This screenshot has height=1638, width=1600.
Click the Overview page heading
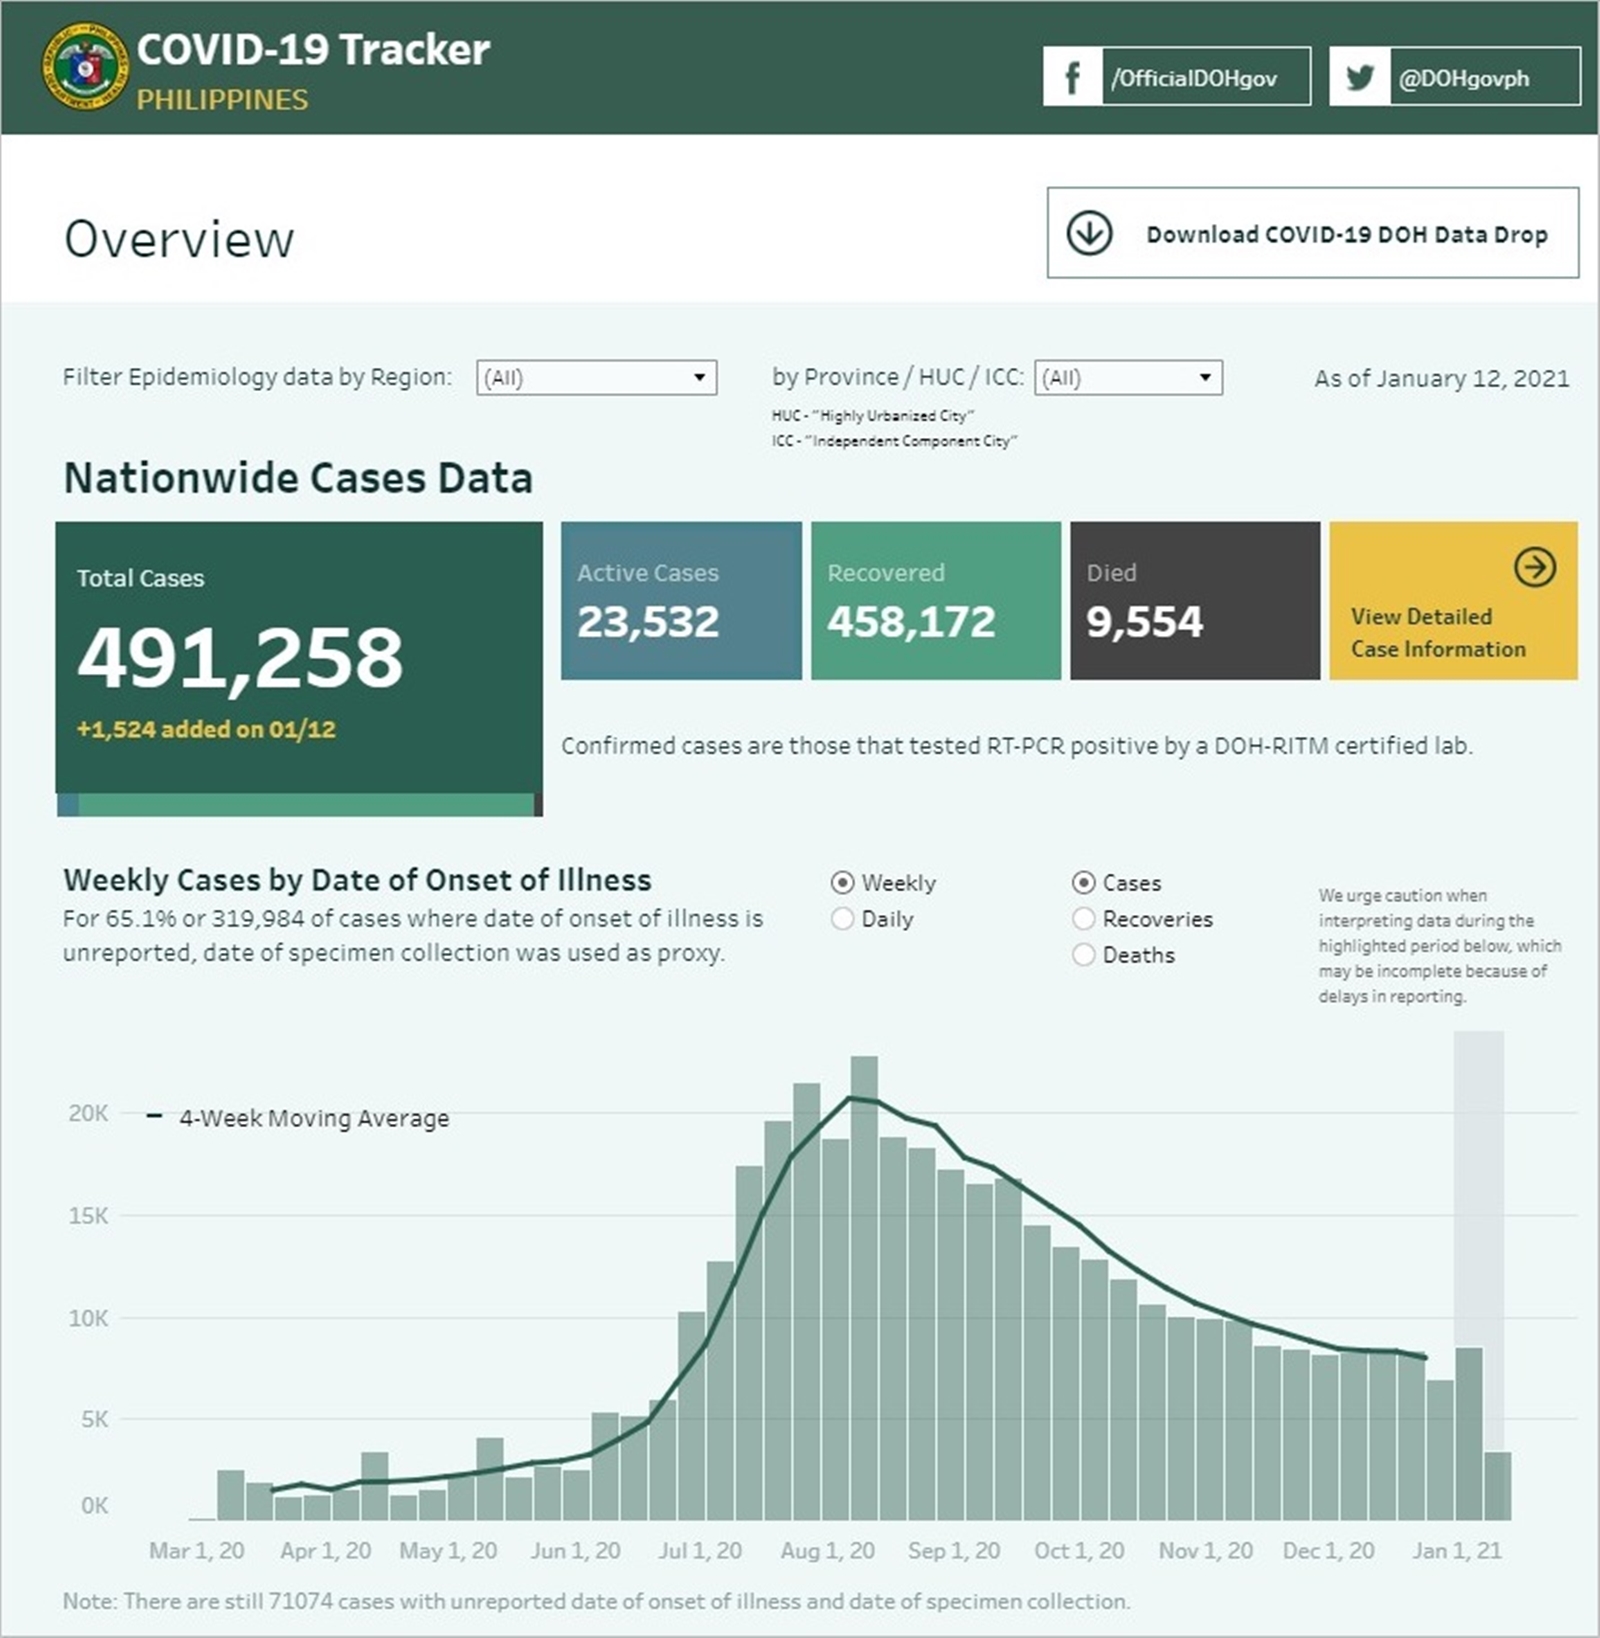tap(179, 239)
